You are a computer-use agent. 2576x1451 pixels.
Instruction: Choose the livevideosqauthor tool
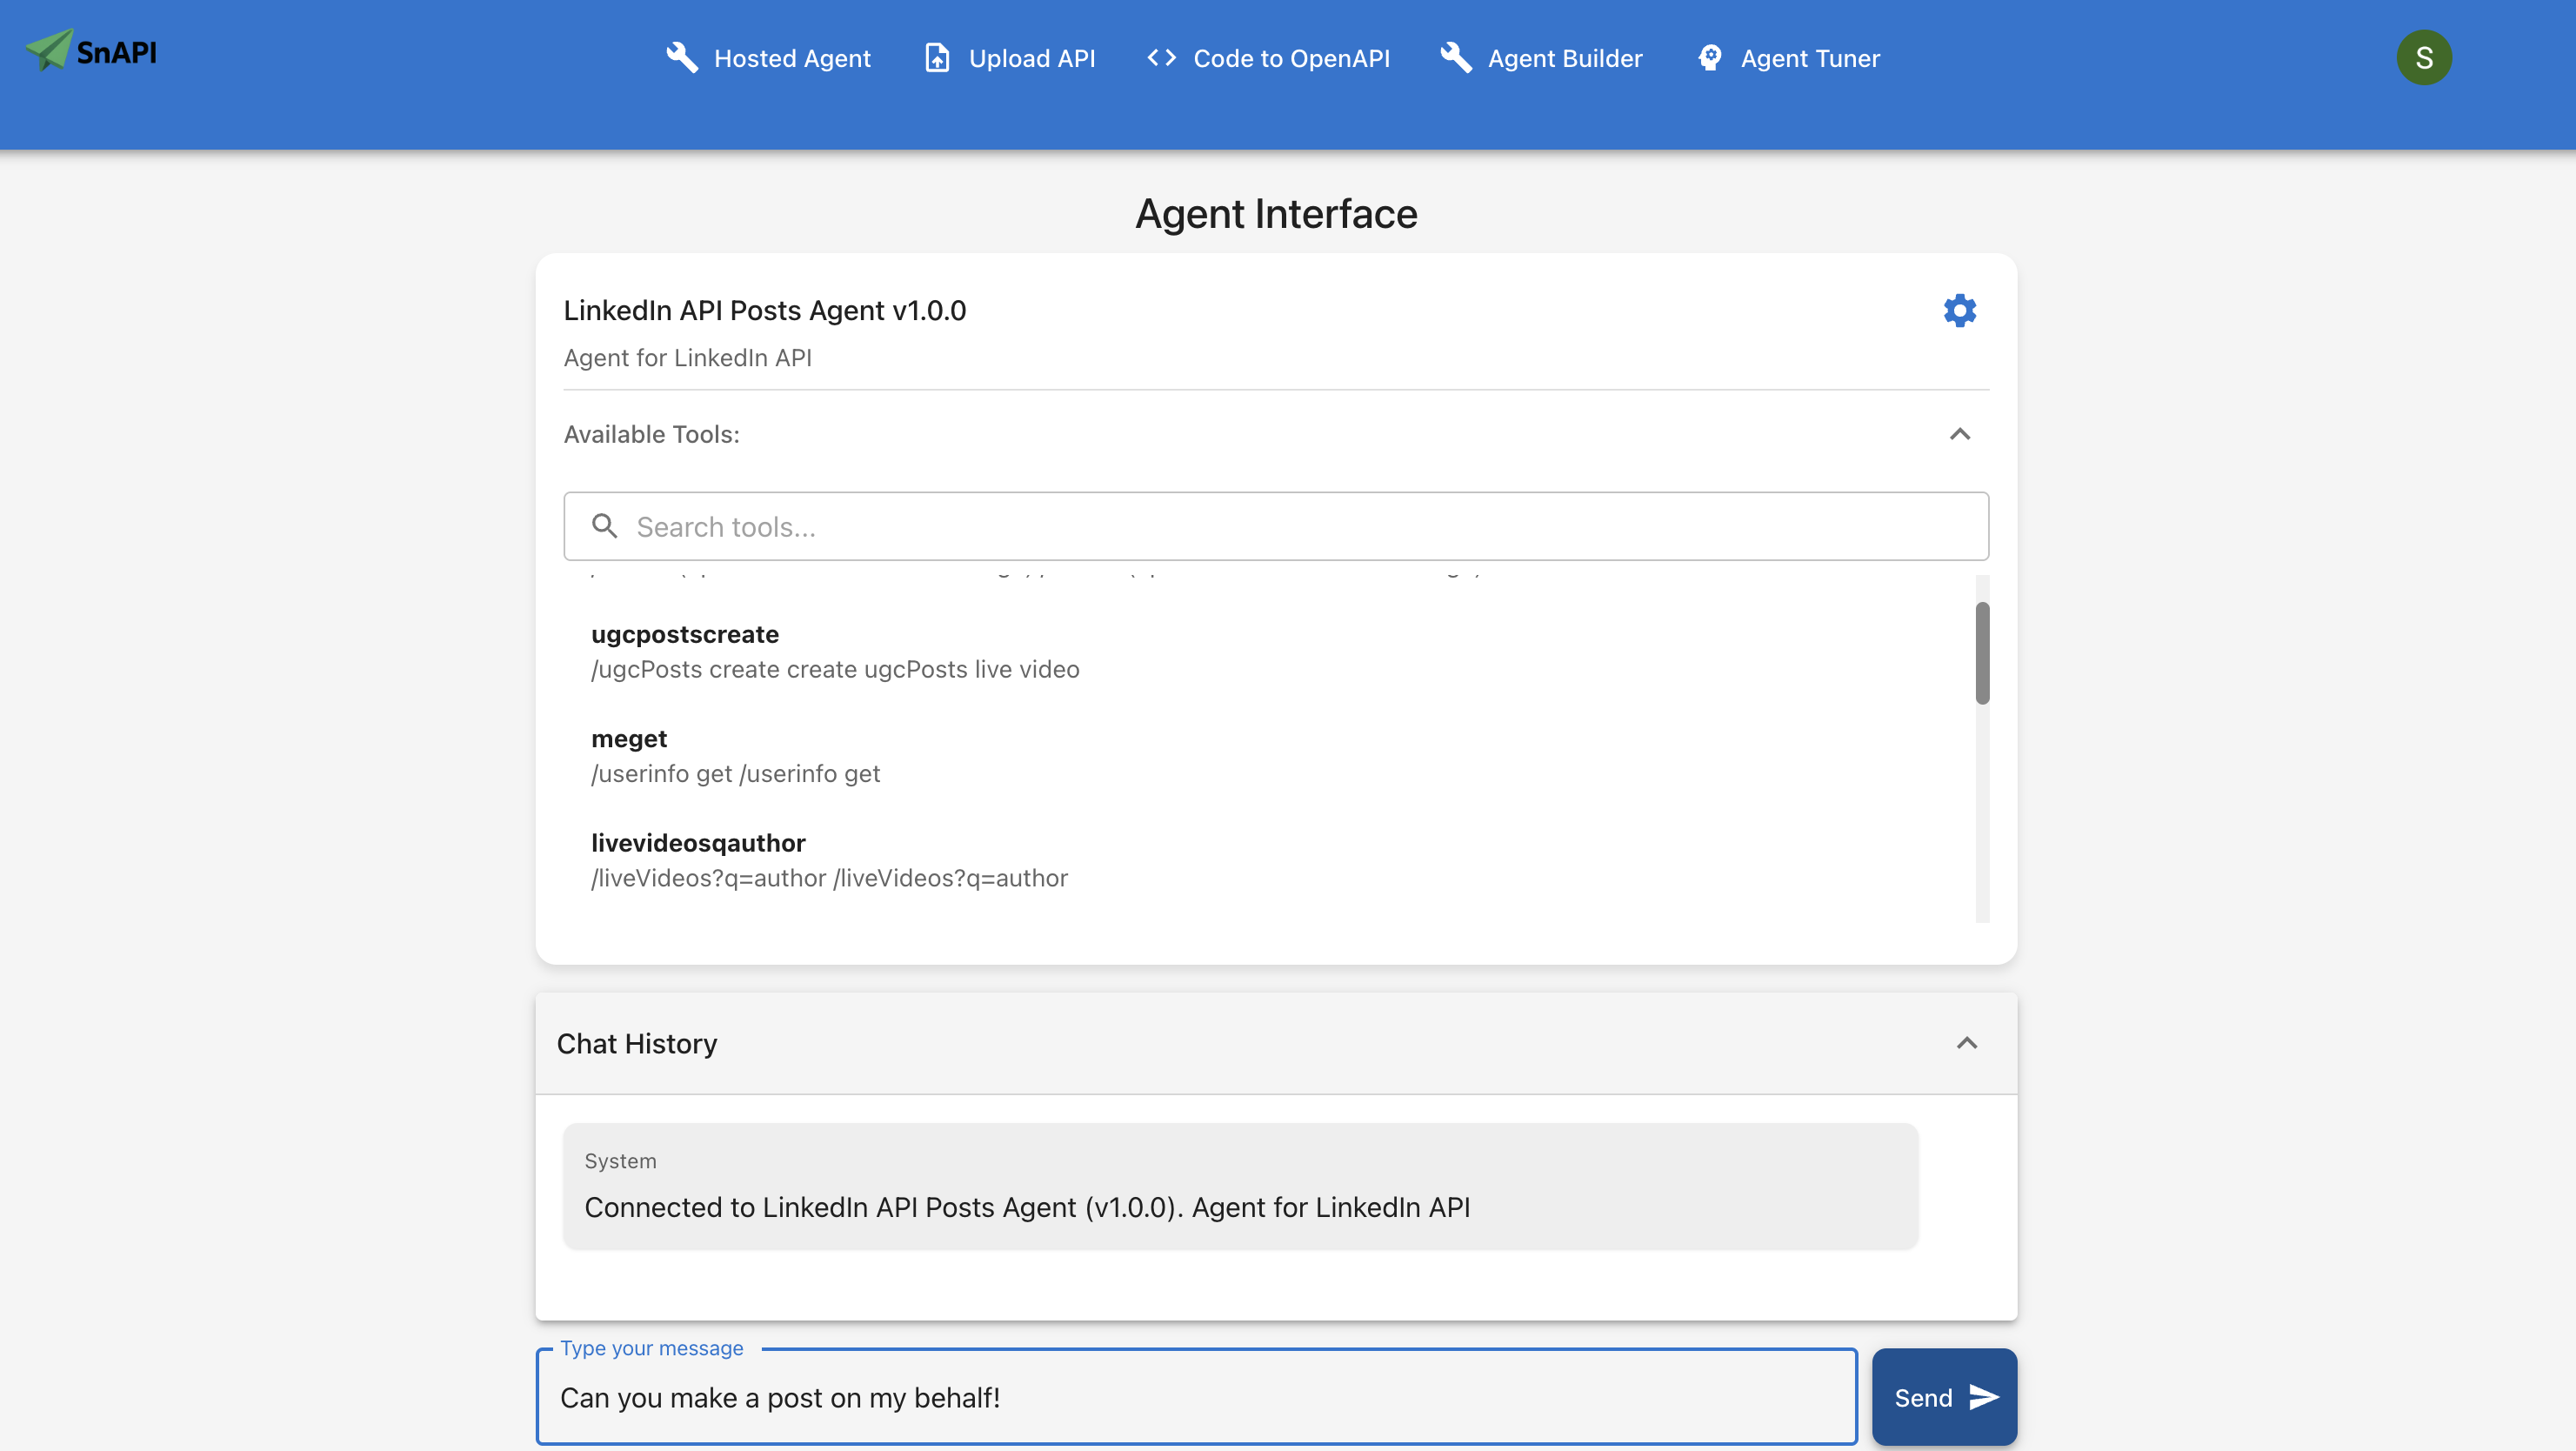[698, 843]
